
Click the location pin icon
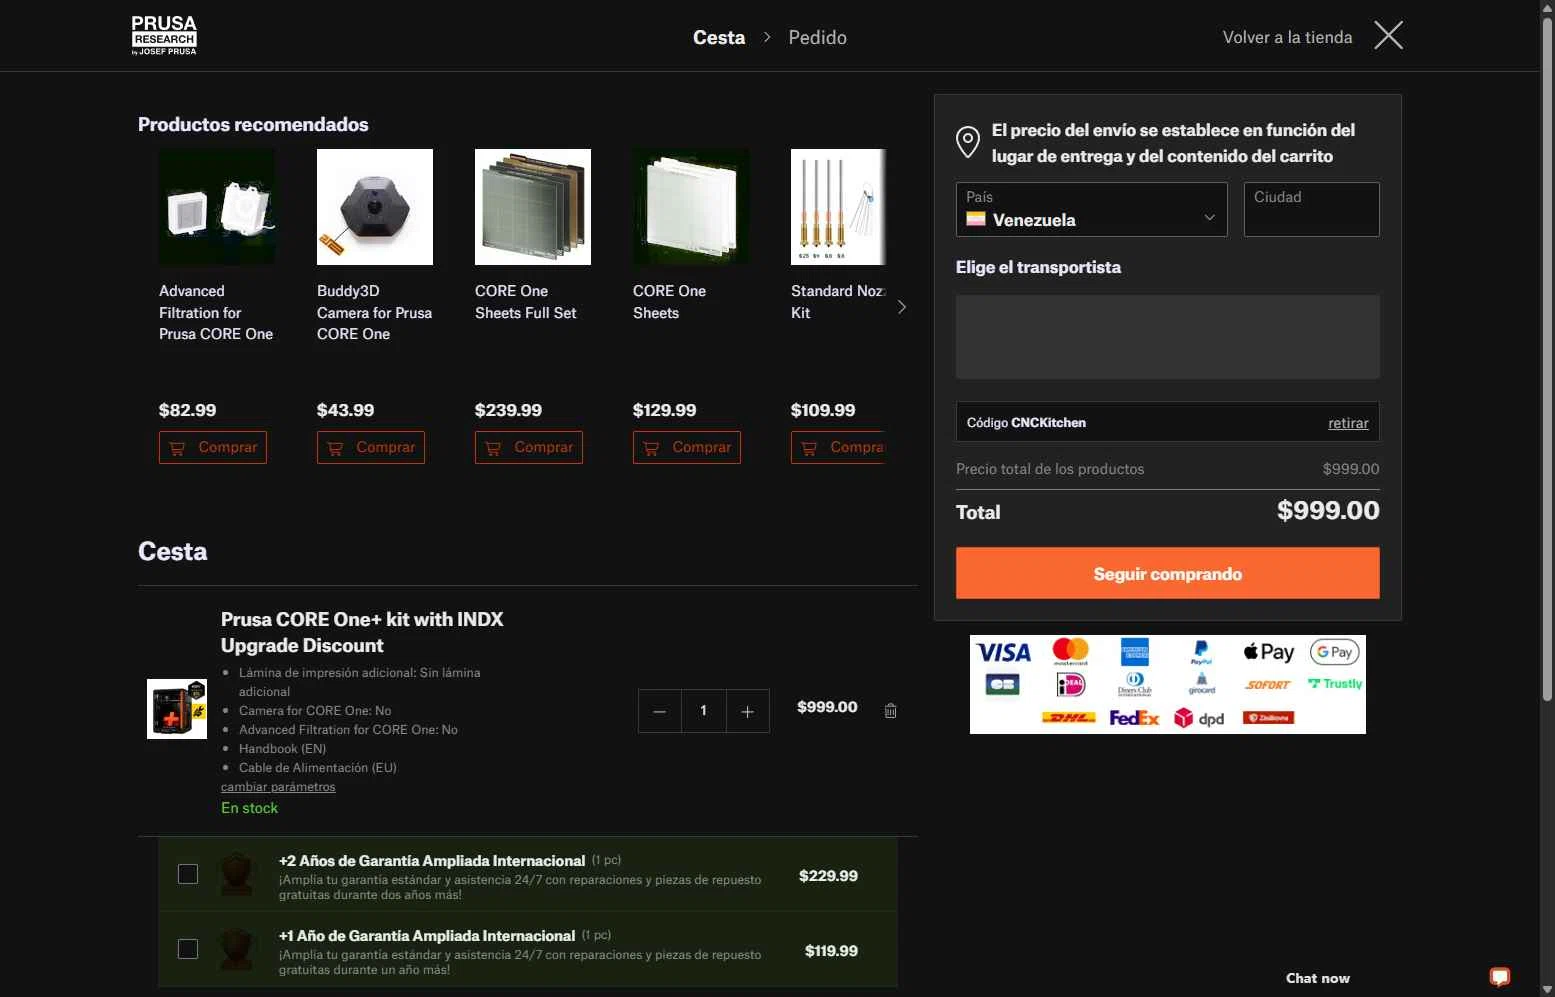point(967,142)
